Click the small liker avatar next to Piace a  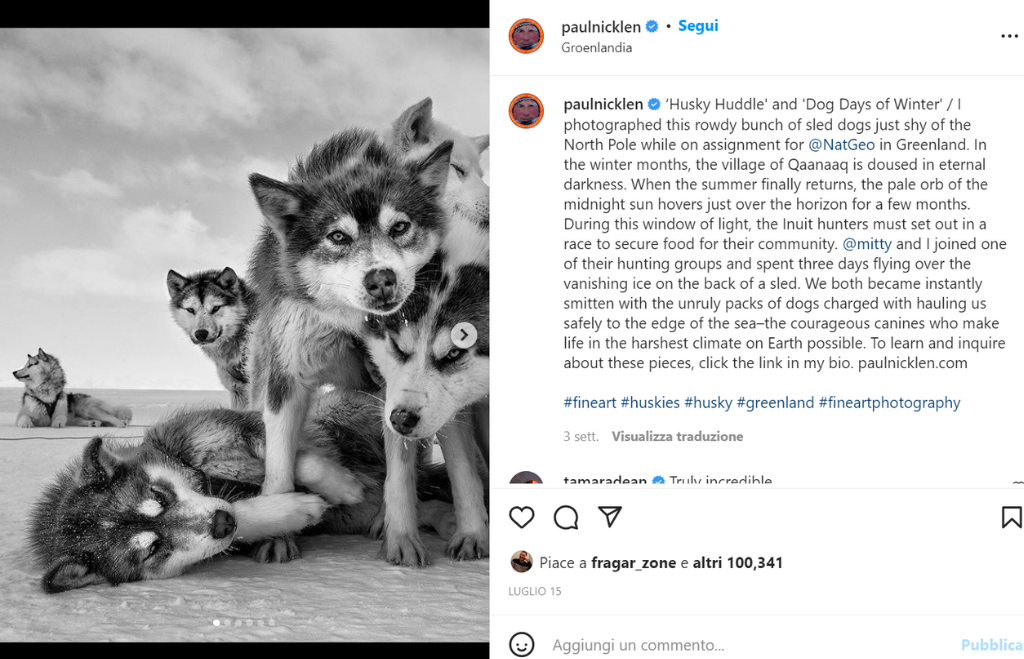(521, 562)
